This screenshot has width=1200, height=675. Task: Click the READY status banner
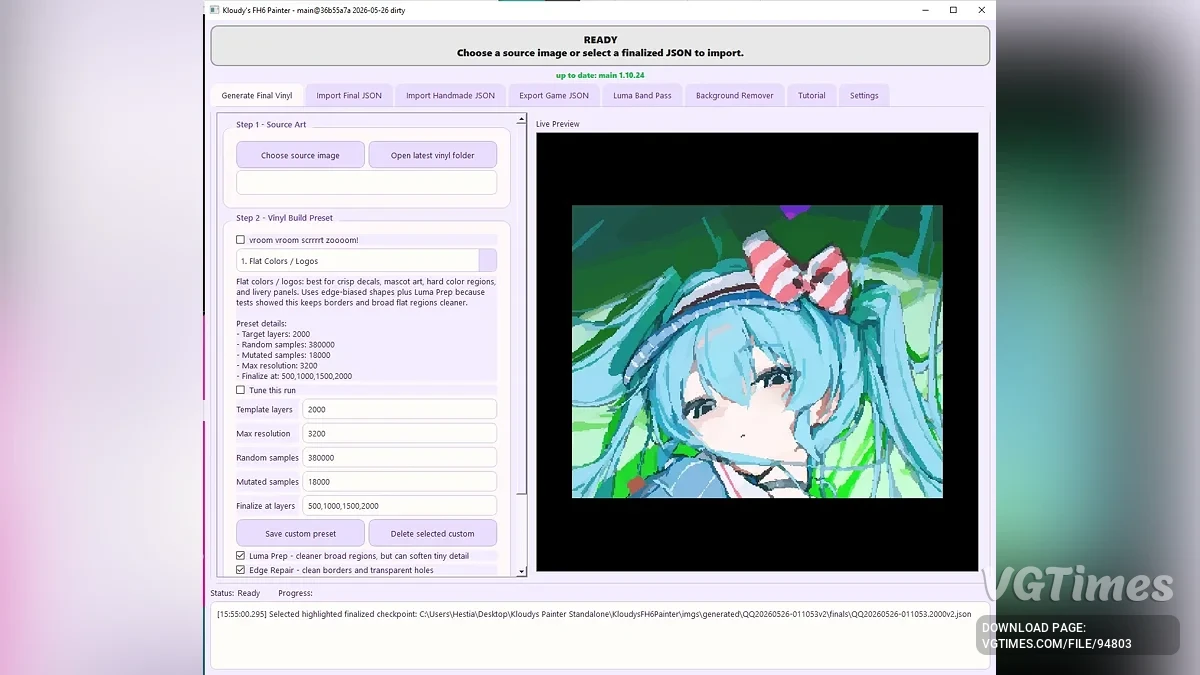600,46
